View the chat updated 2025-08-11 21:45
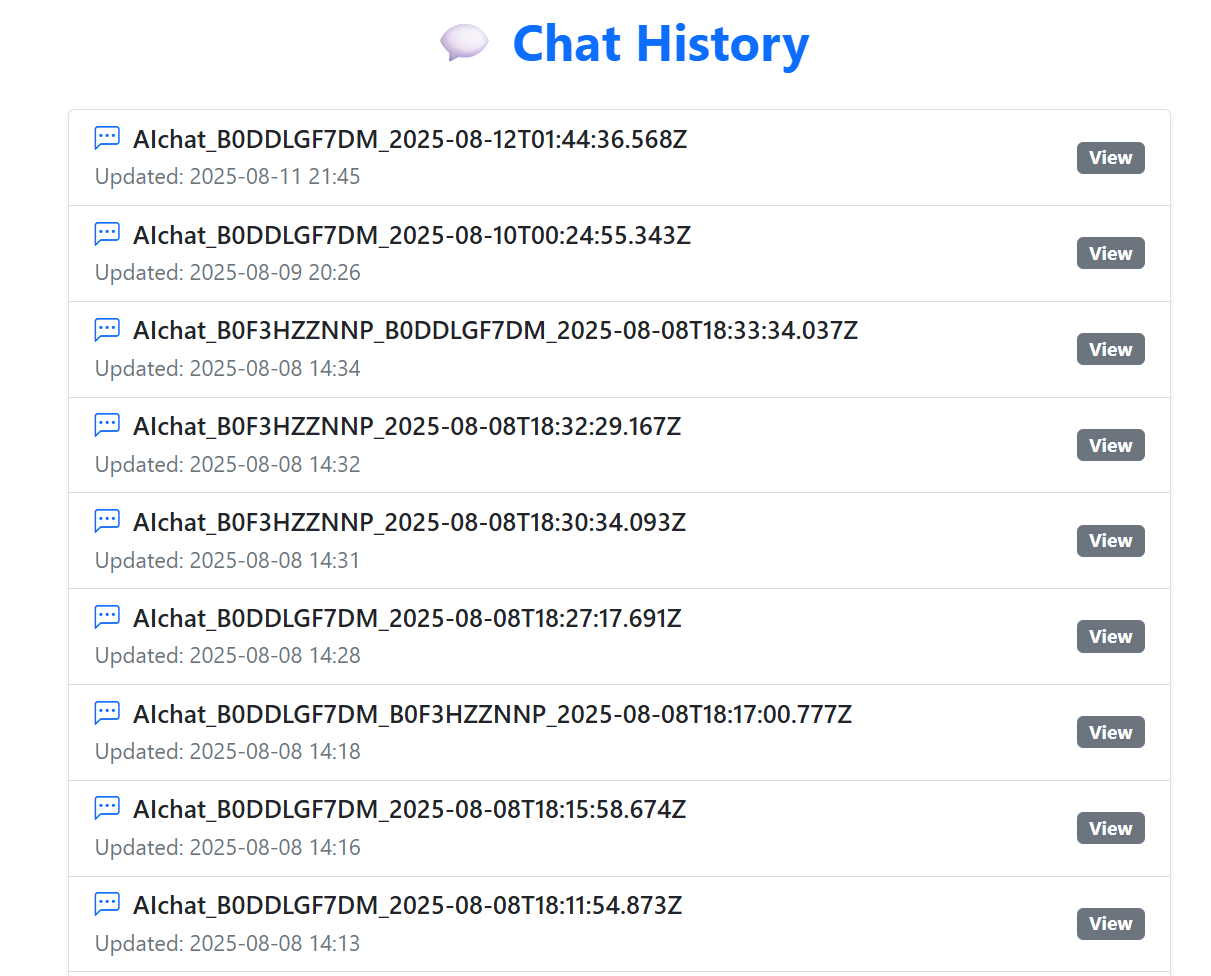Viewport: 1211px width, 976px height. pyautogui.click(x=1110, y=158)
